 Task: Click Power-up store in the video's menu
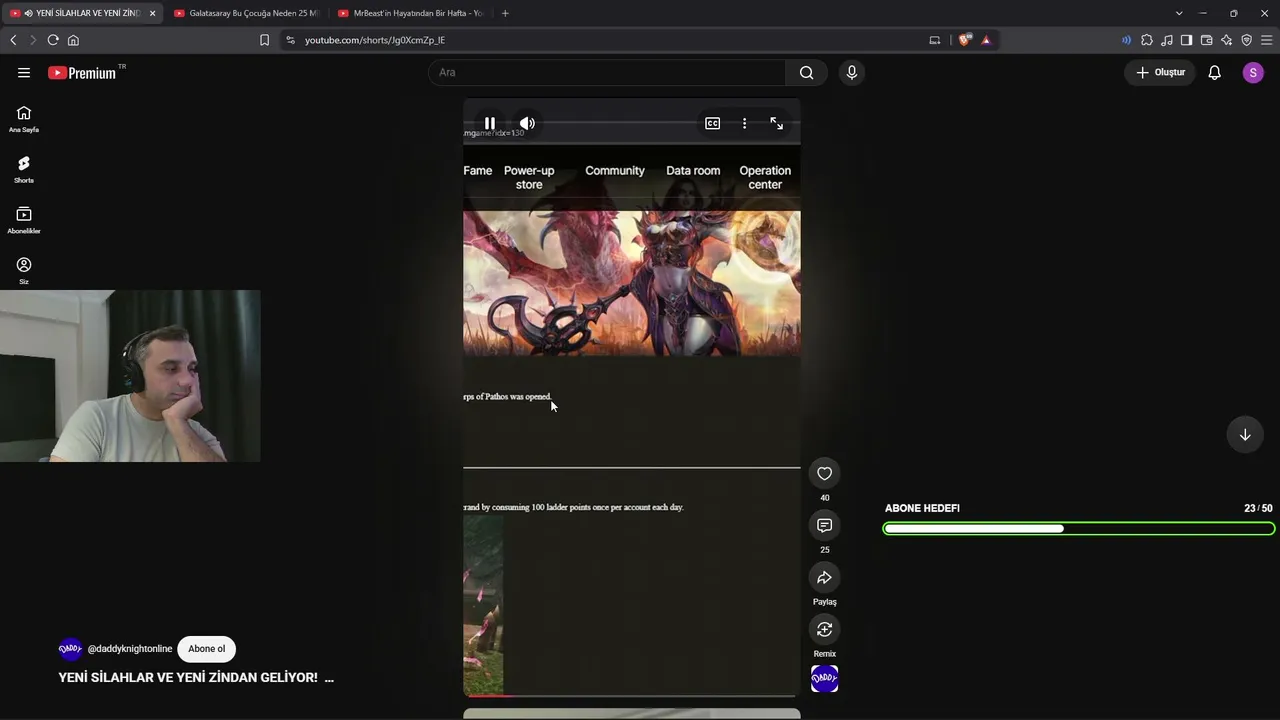tap(529, 178)
